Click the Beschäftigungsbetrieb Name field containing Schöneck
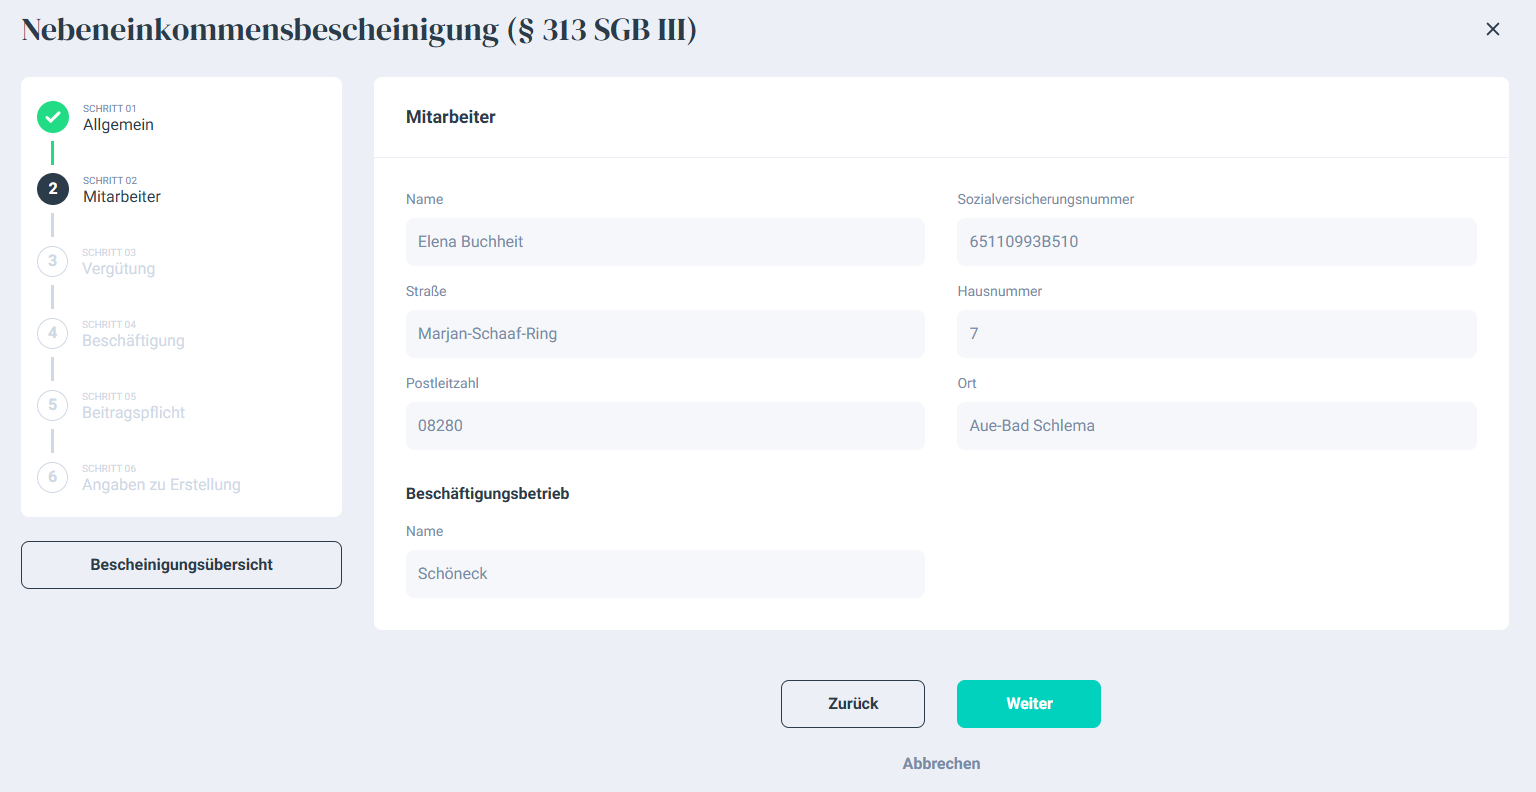Image resolution: width=1536 pixels, height=792 pixels. [665, 574]
